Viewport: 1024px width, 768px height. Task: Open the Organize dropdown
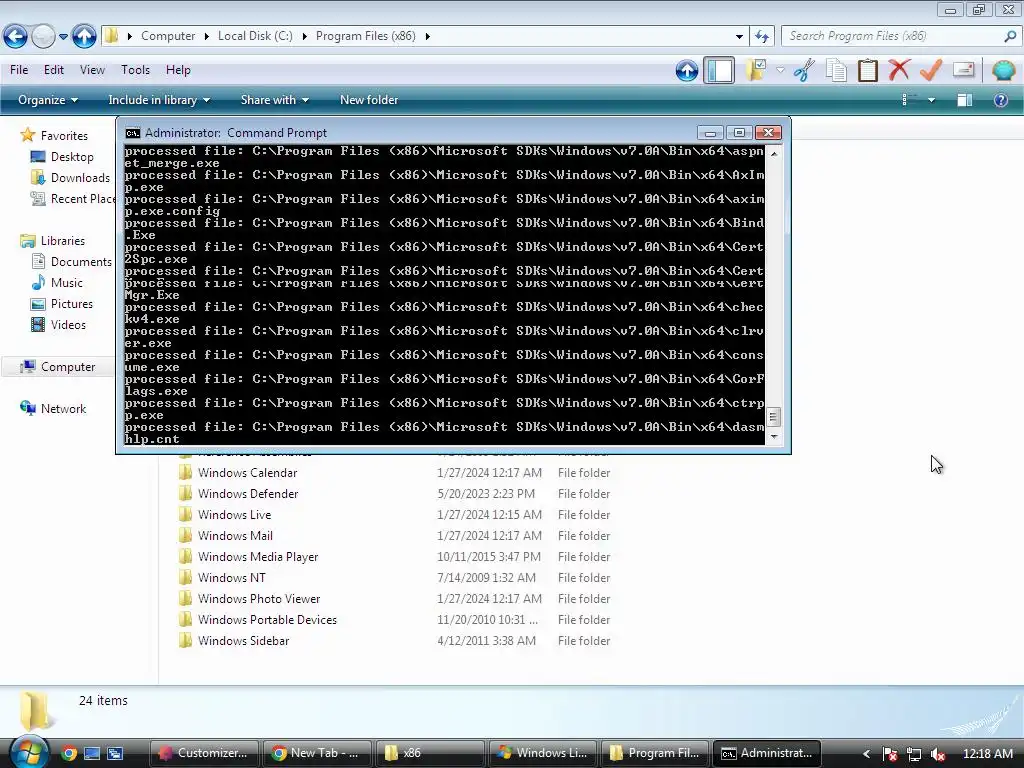(48, 100)
